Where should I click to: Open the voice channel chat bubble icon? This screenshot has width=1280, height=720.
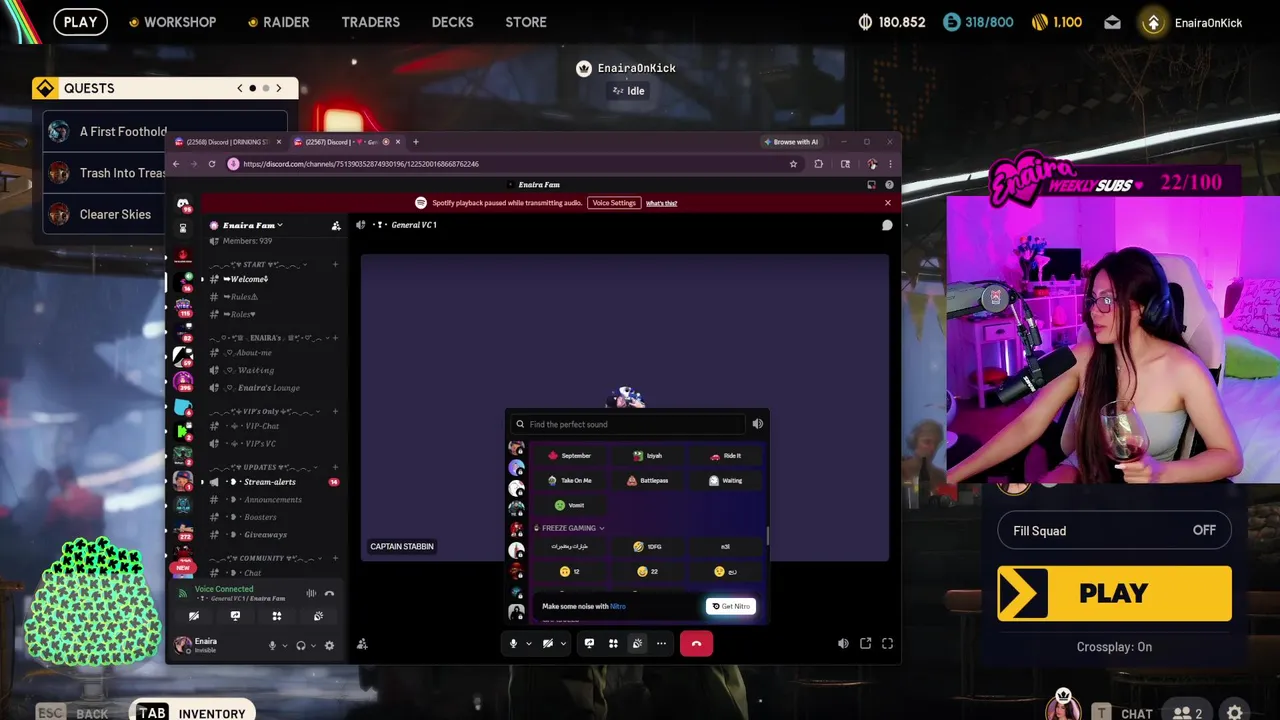(887, 225)
